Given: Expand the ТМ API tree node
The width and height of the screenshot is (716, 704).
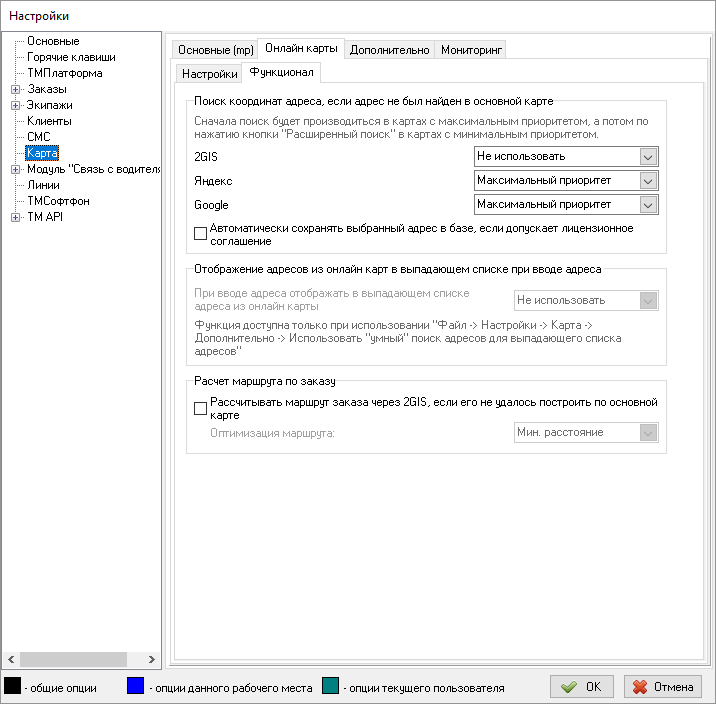Looking at the screenshot, I should (x=15, y=217).
